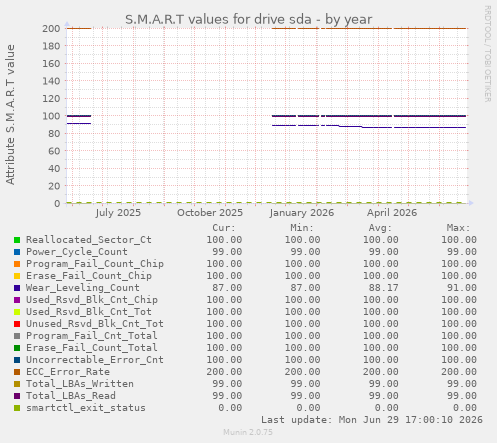497x443 pixels.
Task: Click the brown ECC_Error_Rate swatch
Action: [x=17, y=372]
